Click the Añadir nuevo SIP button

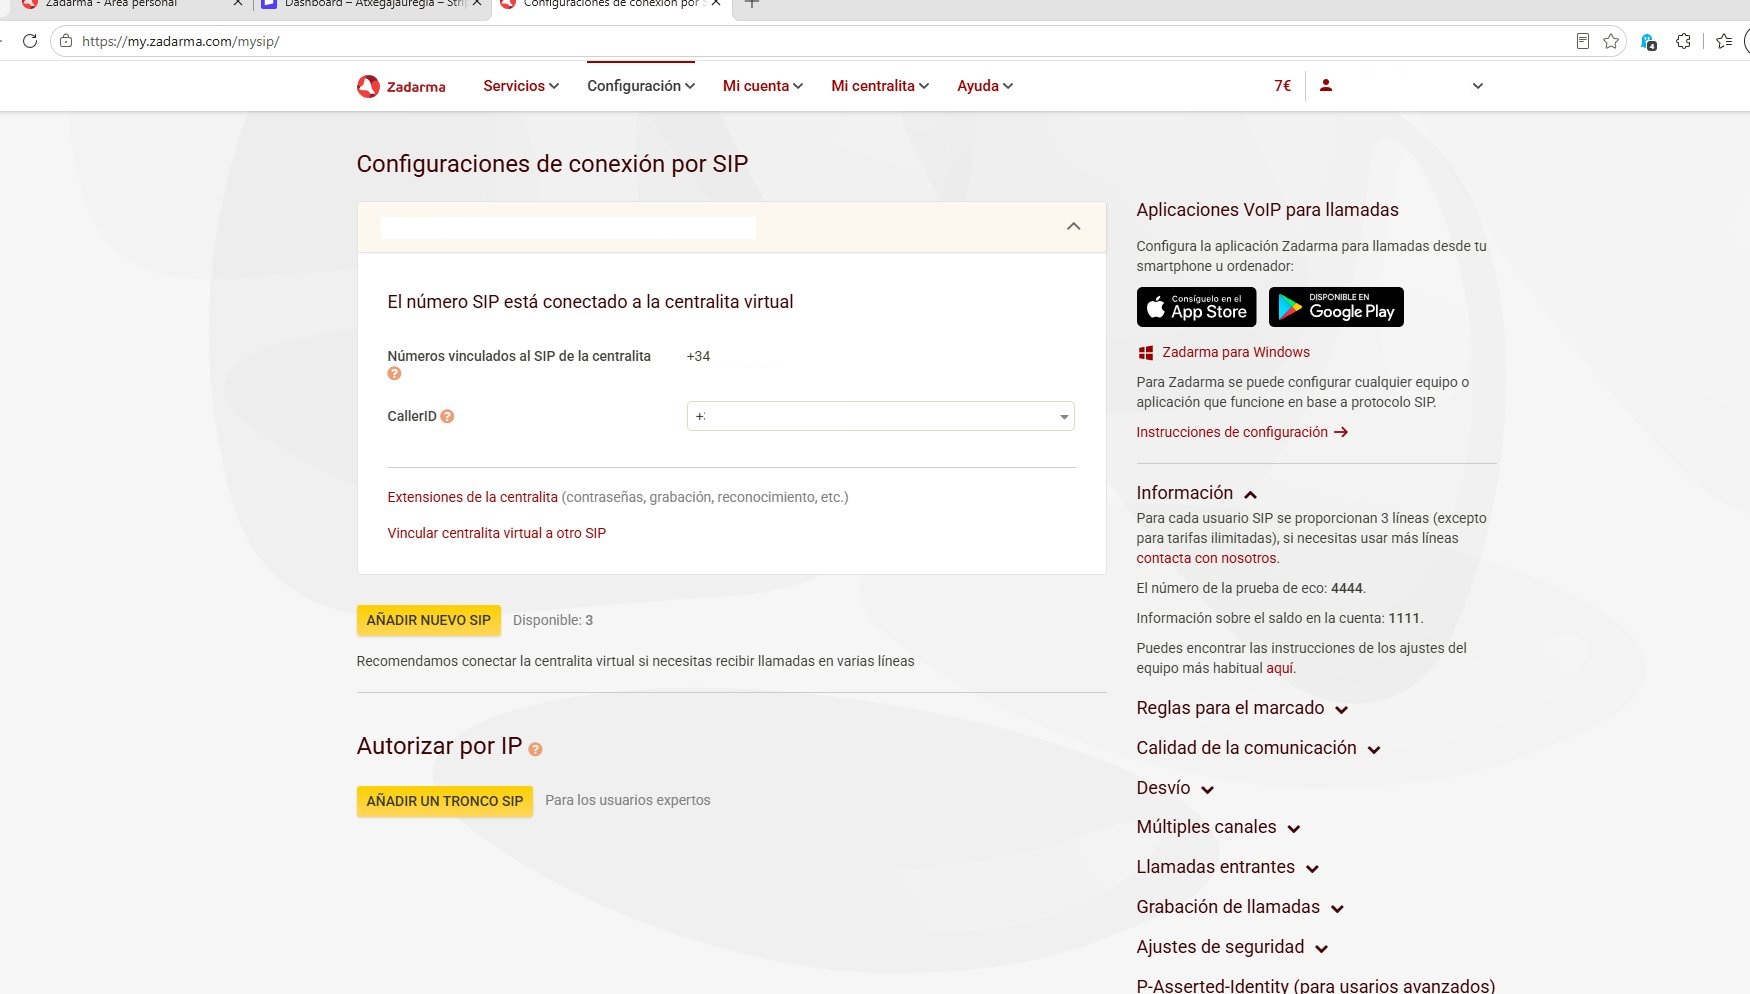click(x=429, y=620)
